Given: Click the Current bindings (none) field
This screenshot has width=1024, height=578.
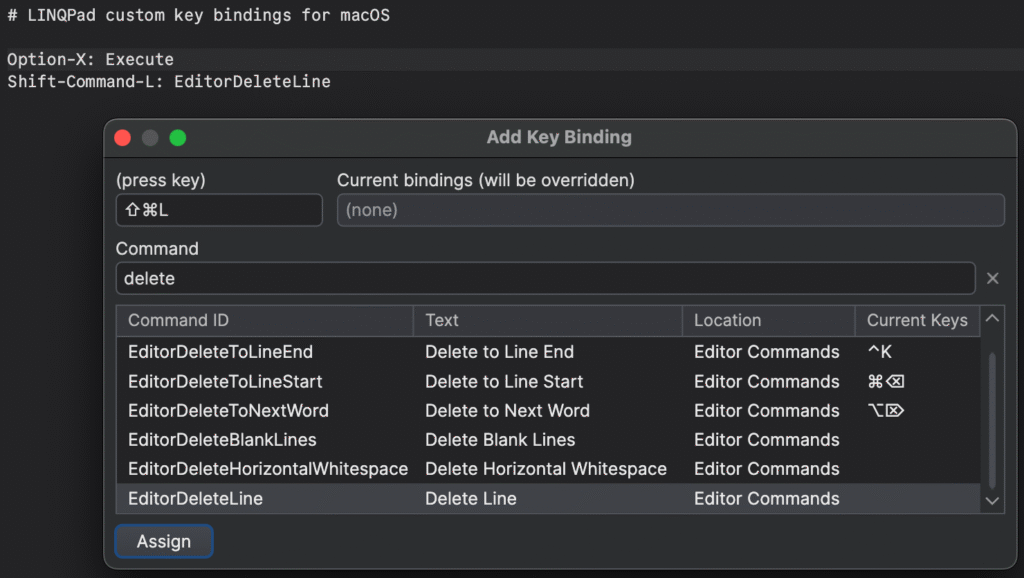Looking at the screenshot, I should click(670, 210).
